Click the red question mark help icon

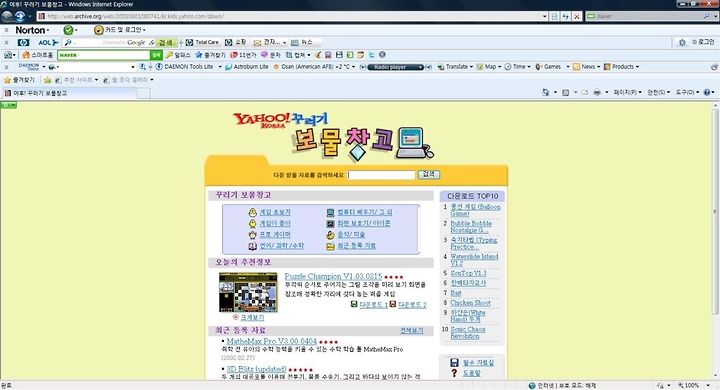coord(454,373)
